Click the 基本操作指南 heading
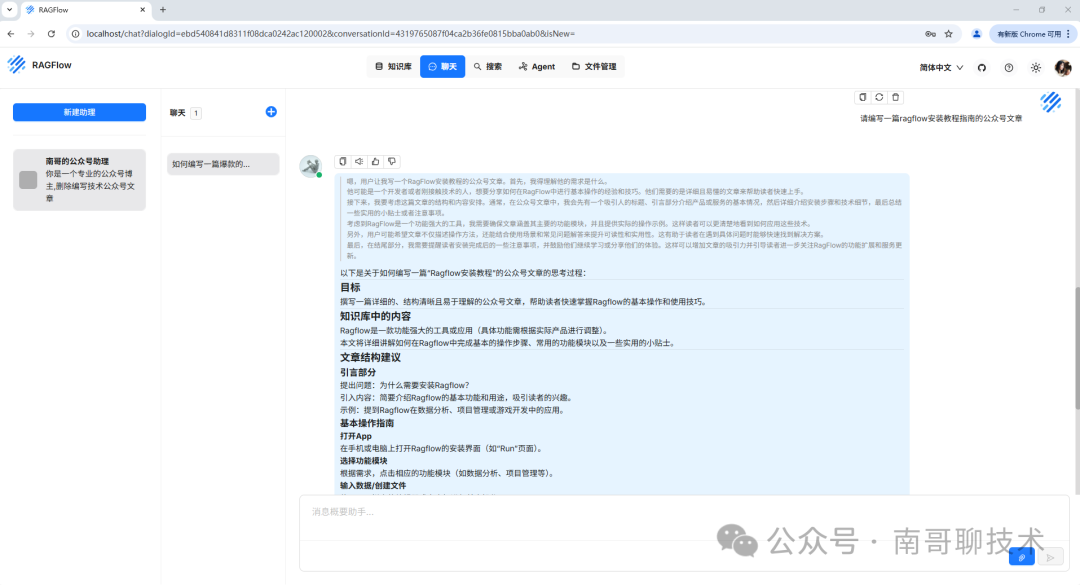This screenshot has height=585, width=1080. 366,423
